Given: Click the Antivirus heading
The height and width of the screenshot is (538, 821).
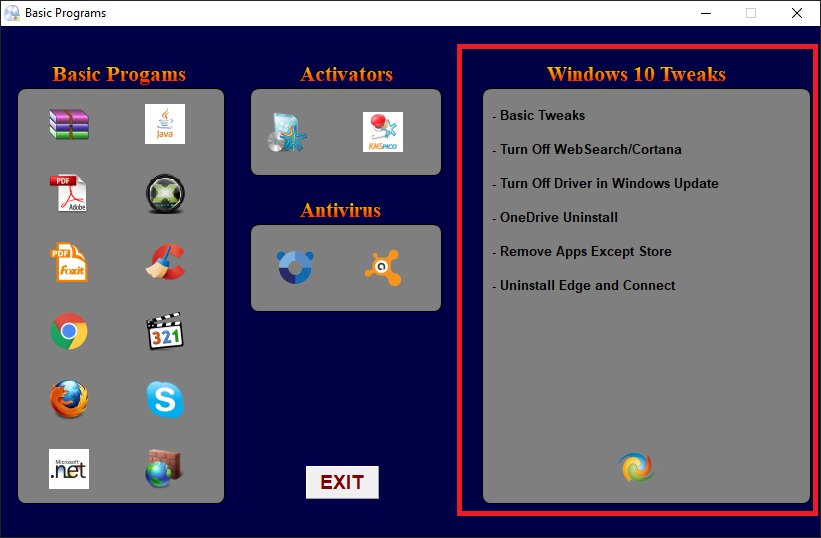Looking at the screenshot, I should click(340, 210).
